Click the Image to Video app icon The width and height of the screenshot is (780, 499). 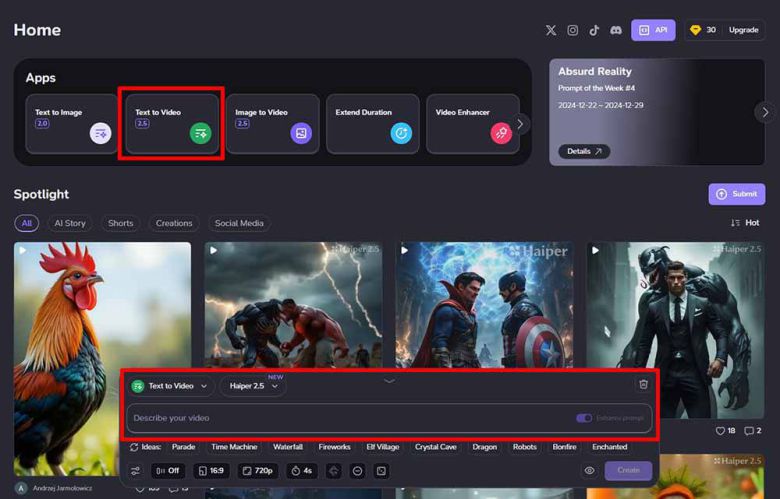301,133
